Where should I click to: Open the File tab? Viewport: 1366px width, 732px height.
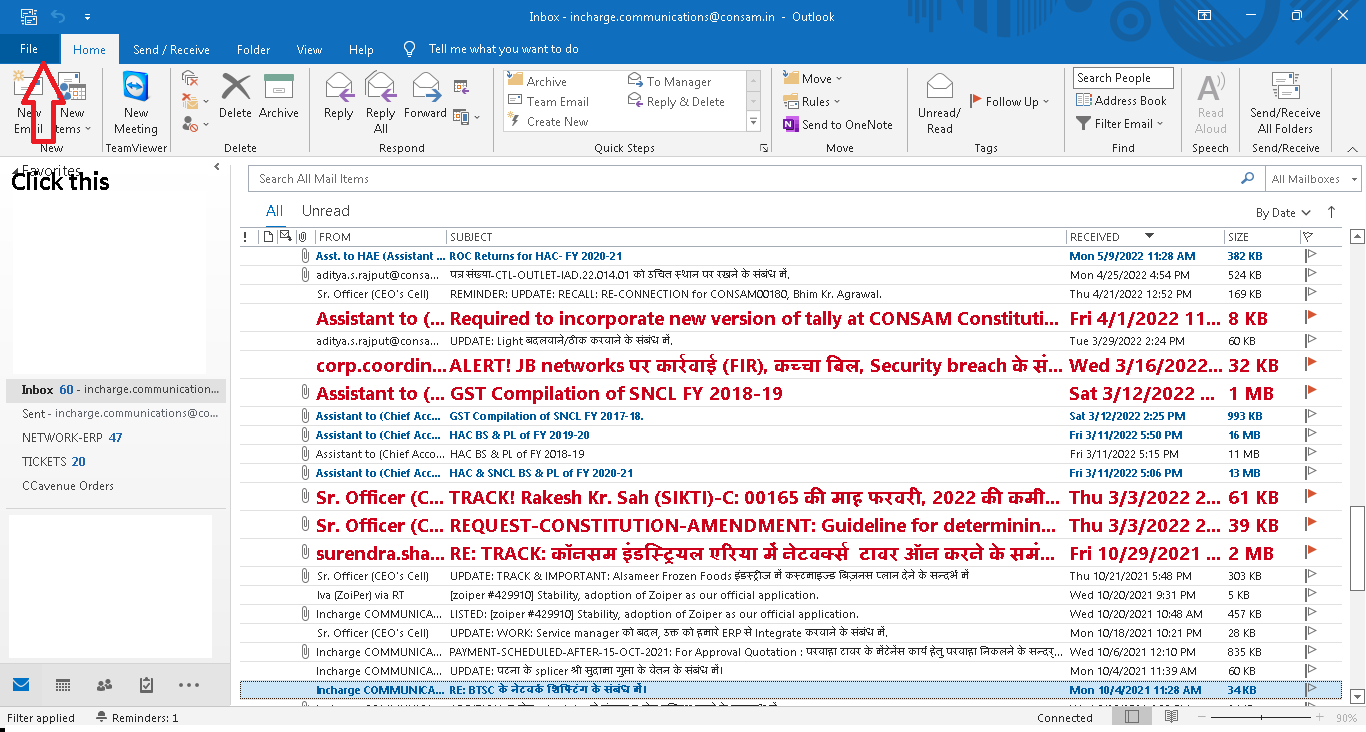click(x=29, y=49)
